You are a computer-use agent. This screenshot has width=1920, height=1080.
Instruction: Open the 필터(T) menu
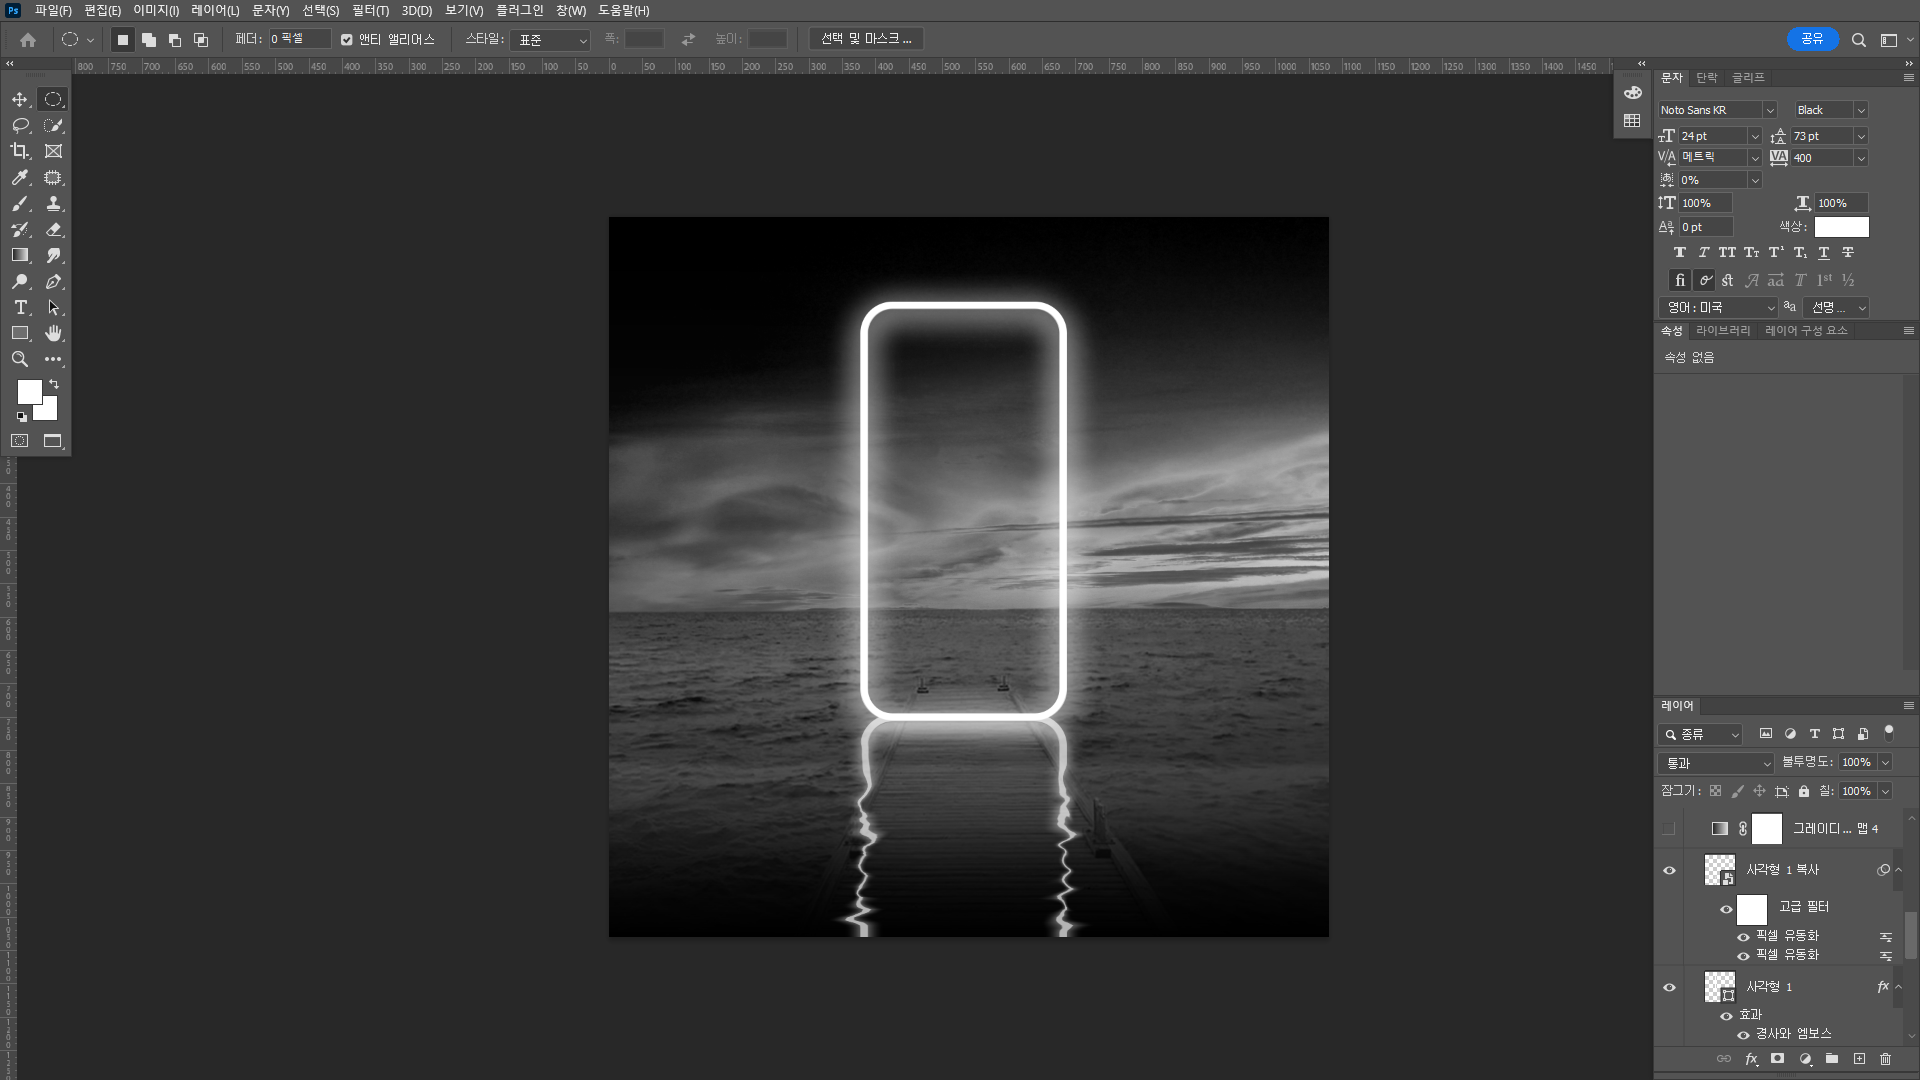(370, 10)
